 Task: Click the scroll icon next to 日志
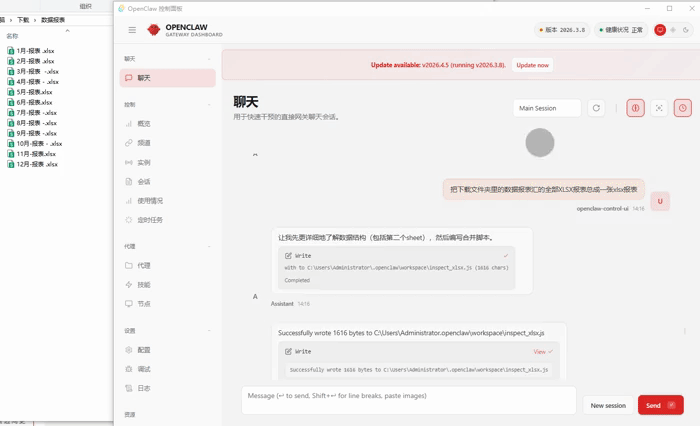[x=129, y=388]
